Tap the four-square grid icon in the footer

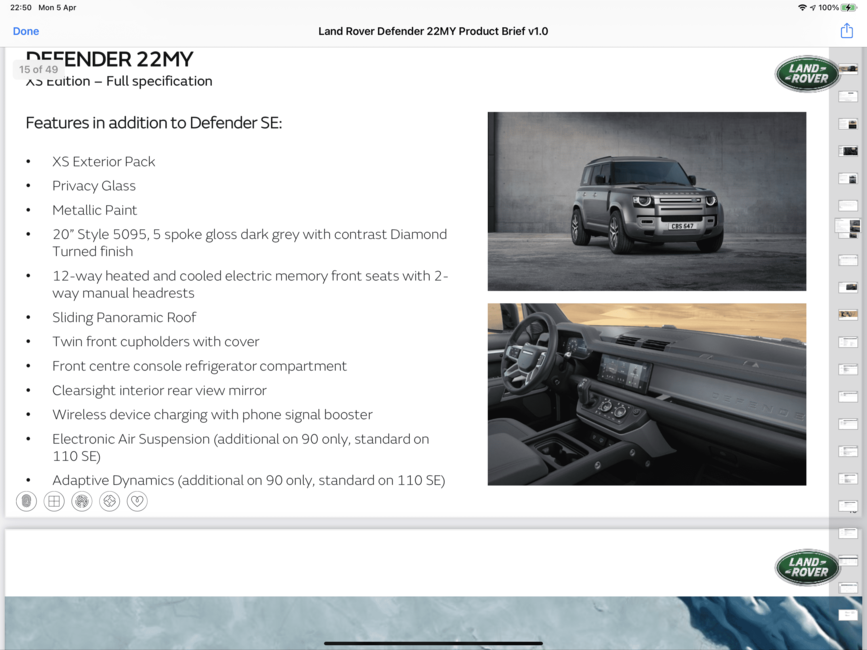54,501
